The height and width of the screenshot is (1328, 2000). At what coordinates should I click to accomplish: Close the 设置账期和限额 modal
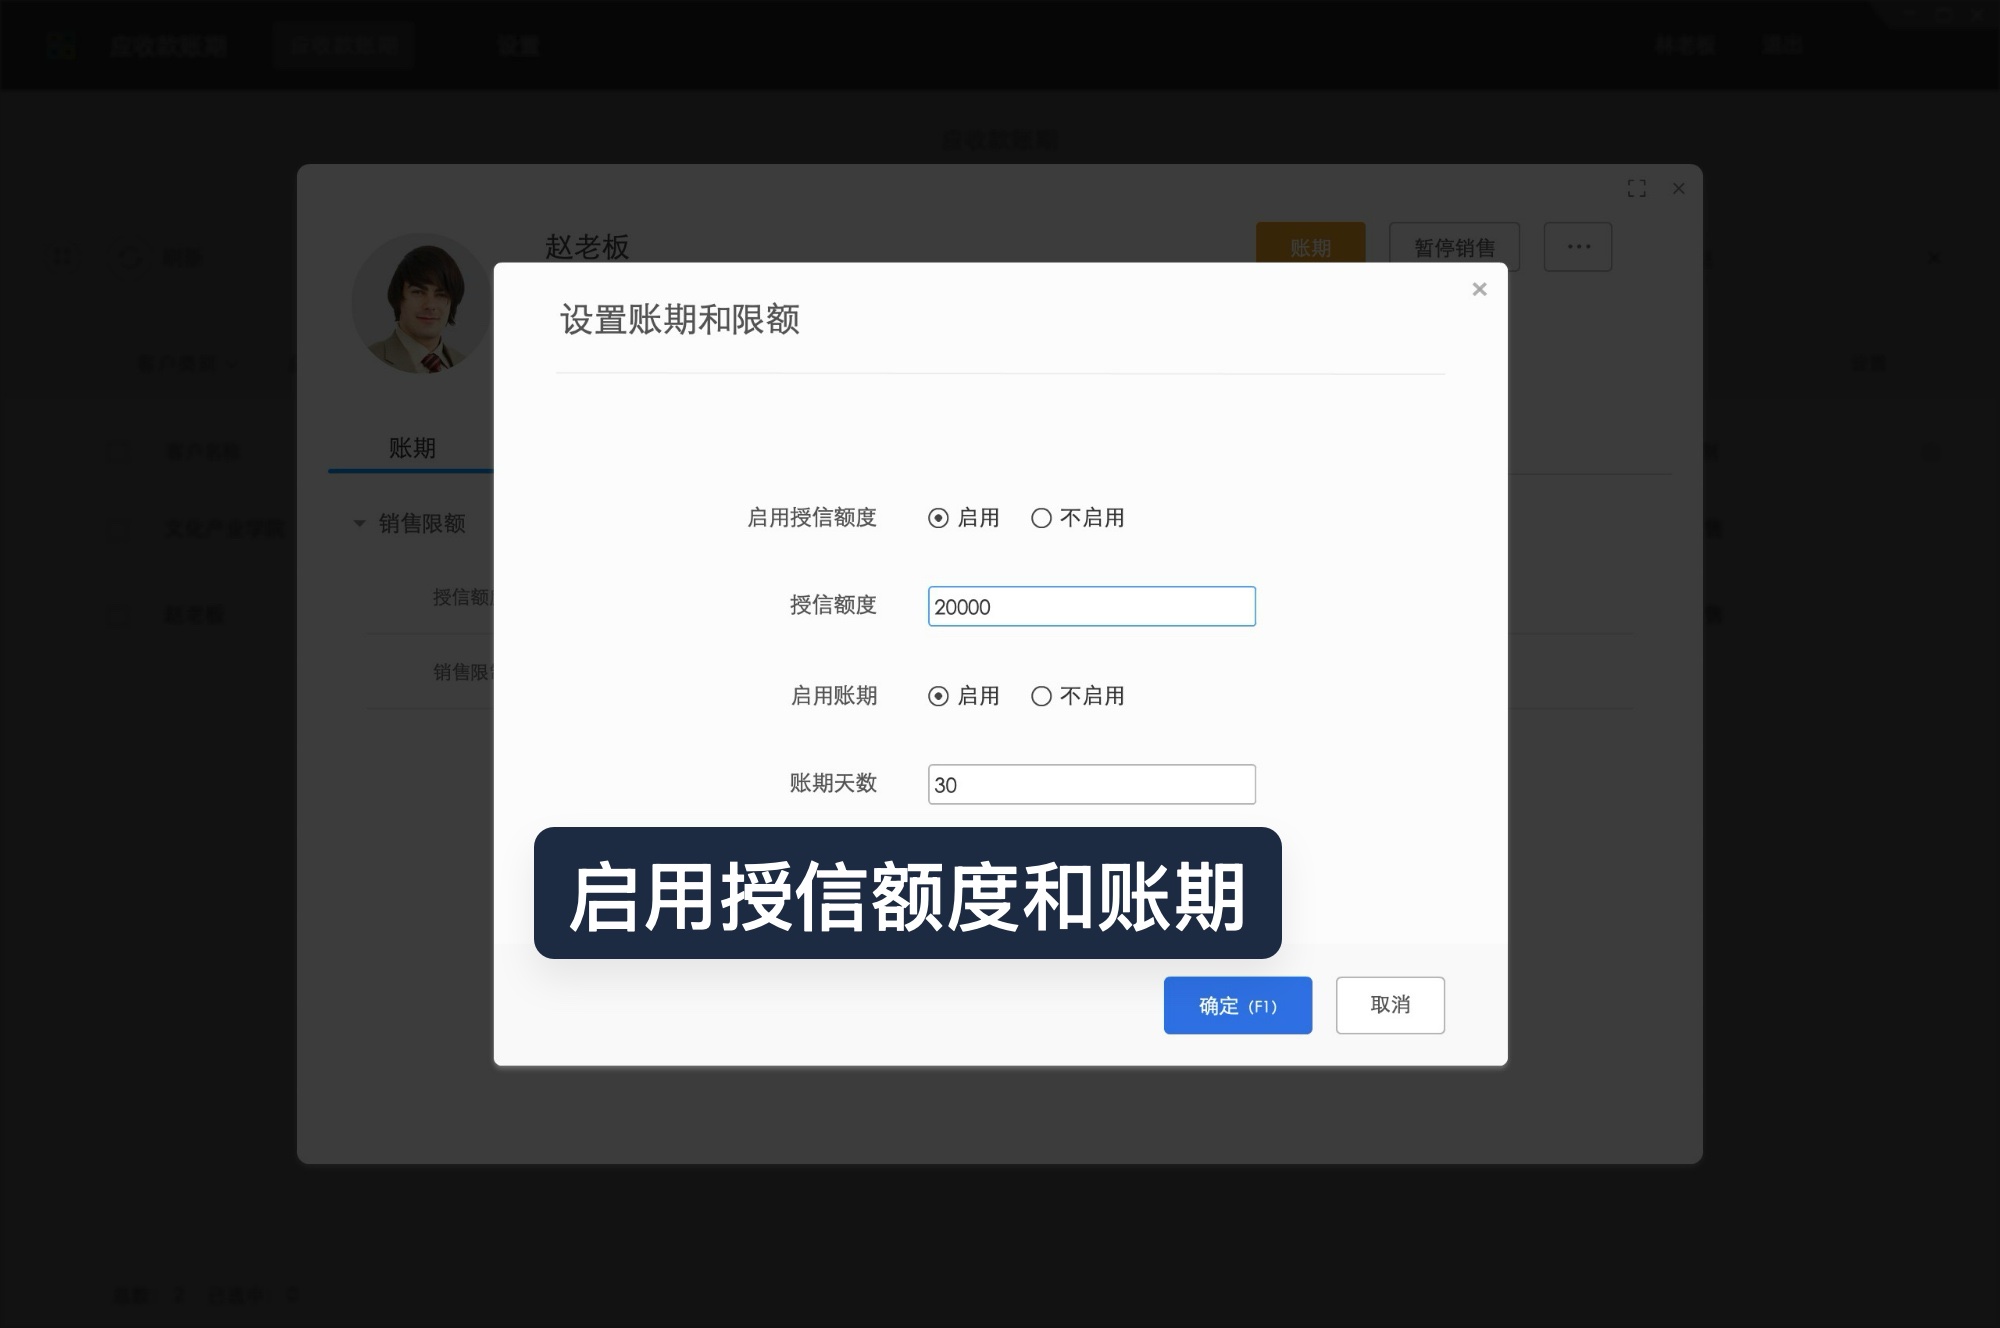pyautogui.click(x=1479, y=289)
